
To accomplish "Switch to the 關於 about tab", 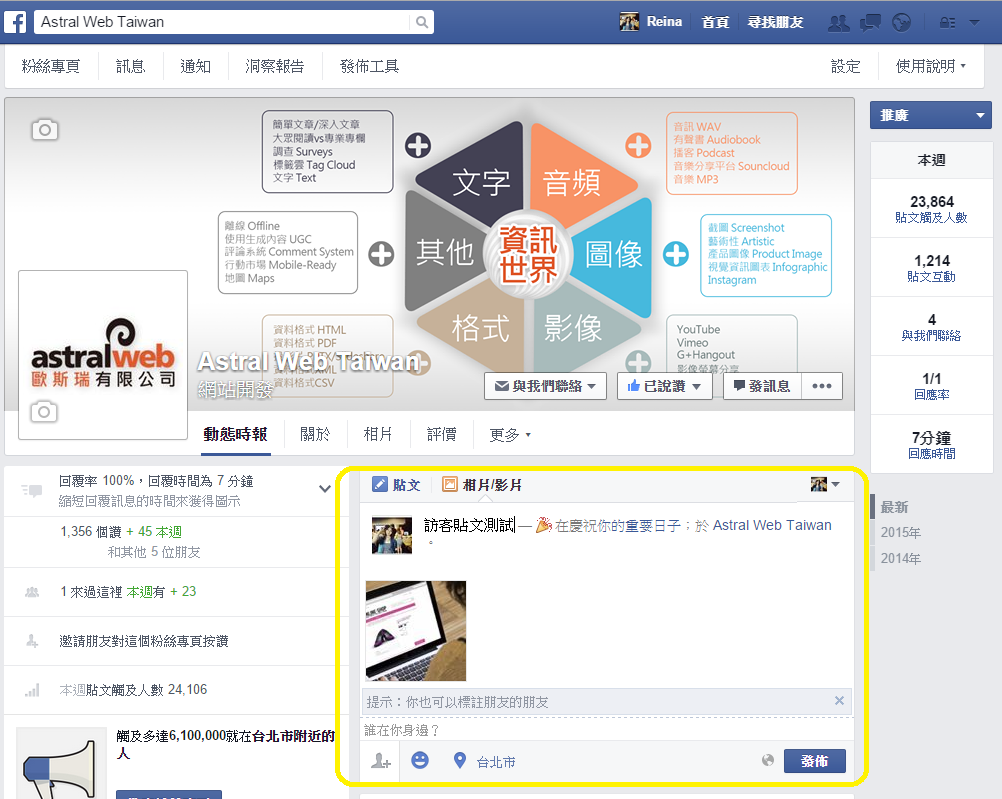I will click(x=315, y=435).
